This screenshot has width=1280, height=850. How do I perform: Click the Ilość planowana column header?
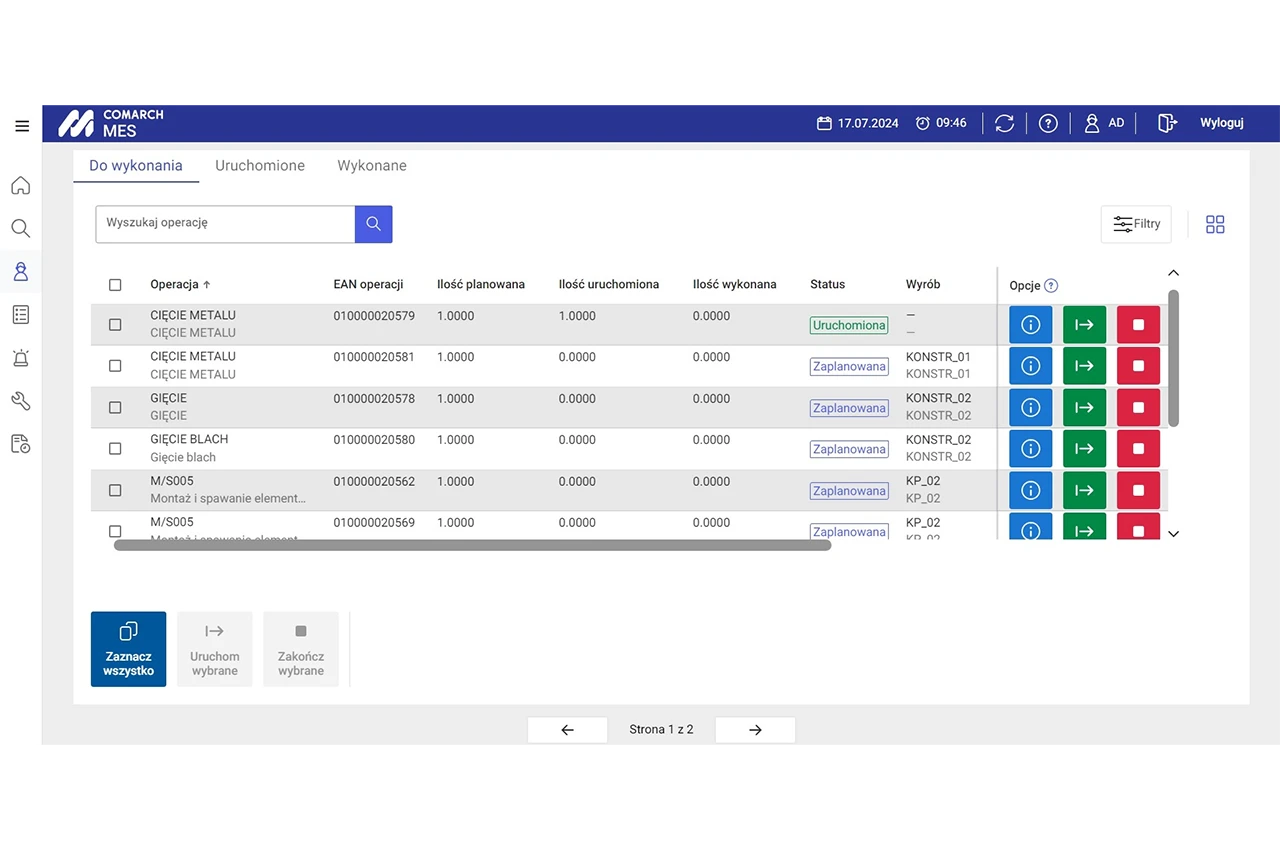[x=481, y=284]
